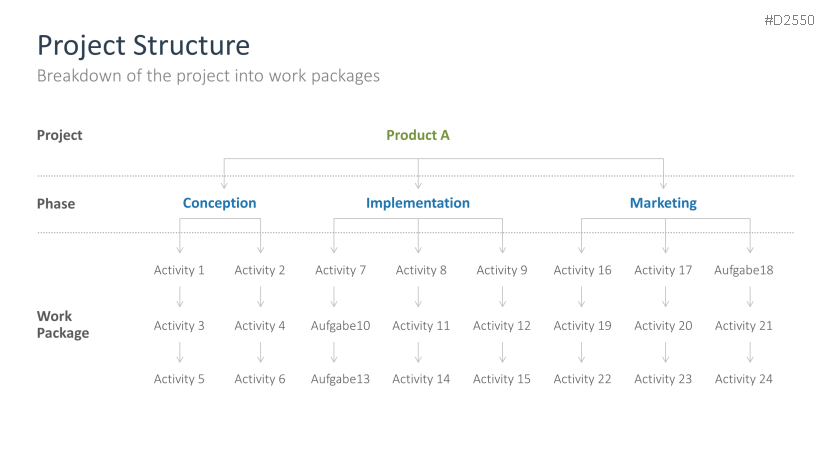Click the Activity 20 text box
This screenshot has width=829, height=466.
[663, 325]
